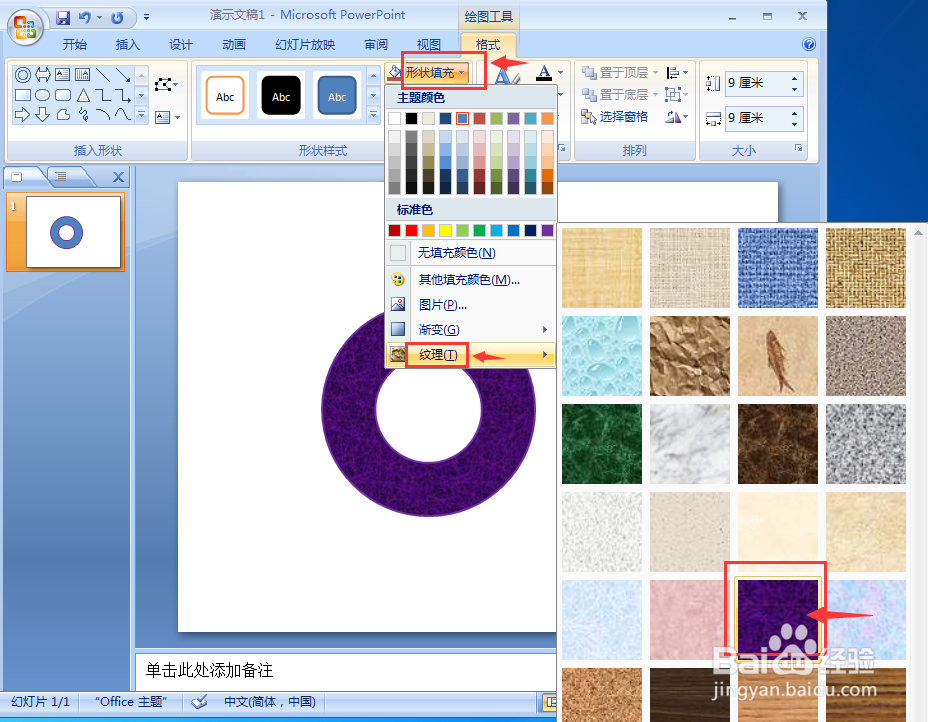Open the Selection Pane (选择窗格)

point(615,117)
